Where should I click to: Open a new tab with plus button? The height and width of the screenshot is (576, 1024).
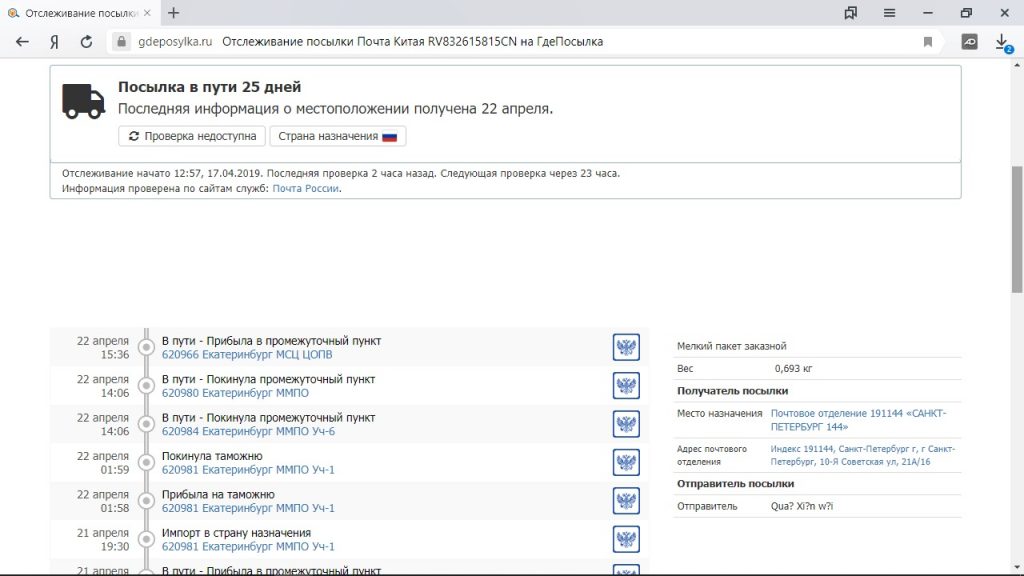(174, 13)
